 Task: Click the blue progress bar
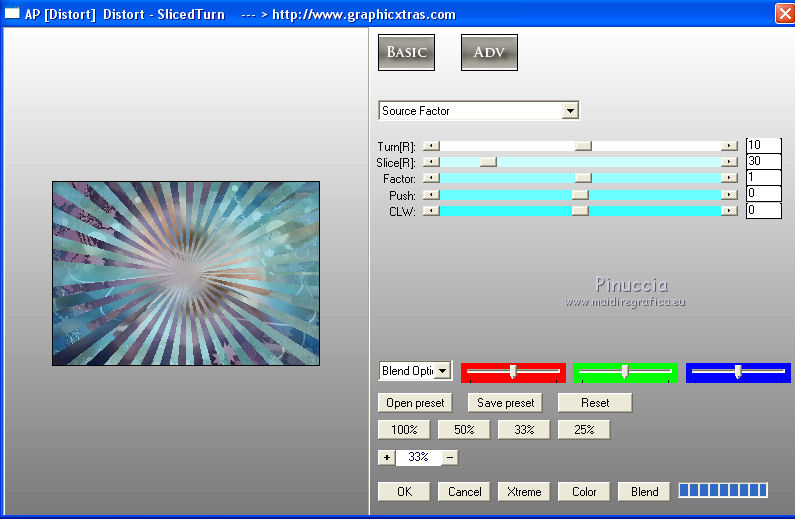(723, 490)
